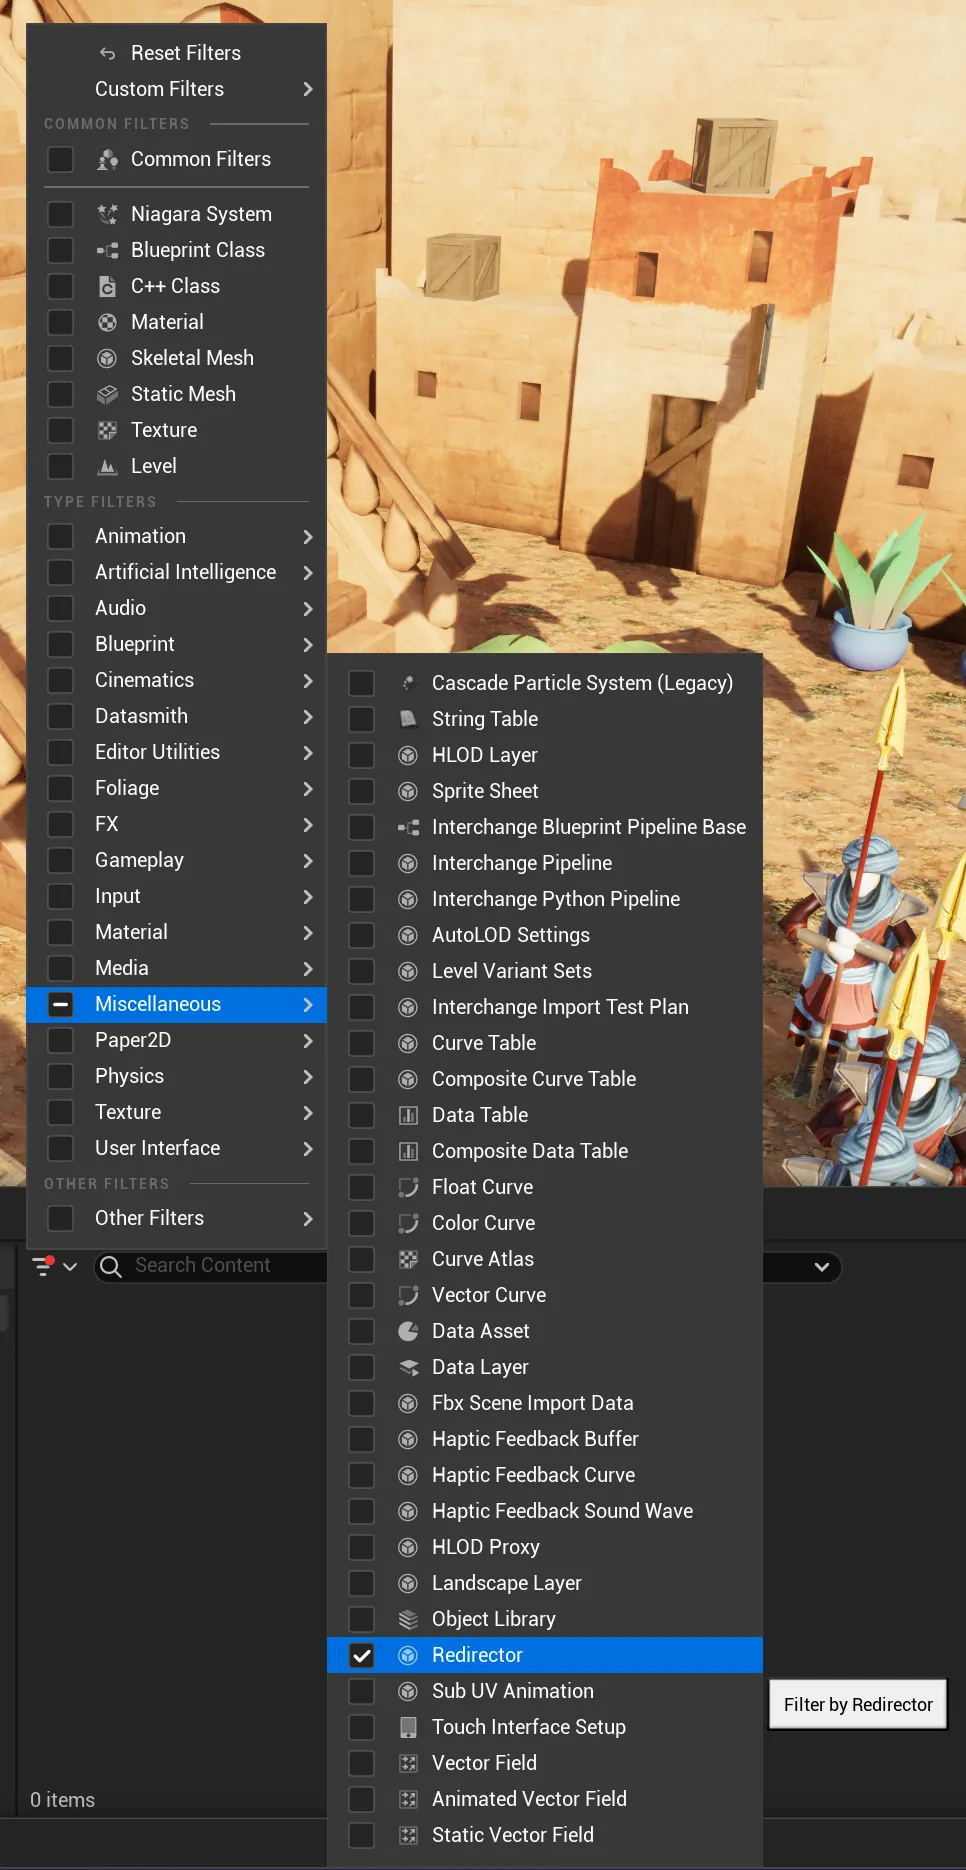Click Reset Filters
The width and height of the screenshot is (966, 1870).
177,53
